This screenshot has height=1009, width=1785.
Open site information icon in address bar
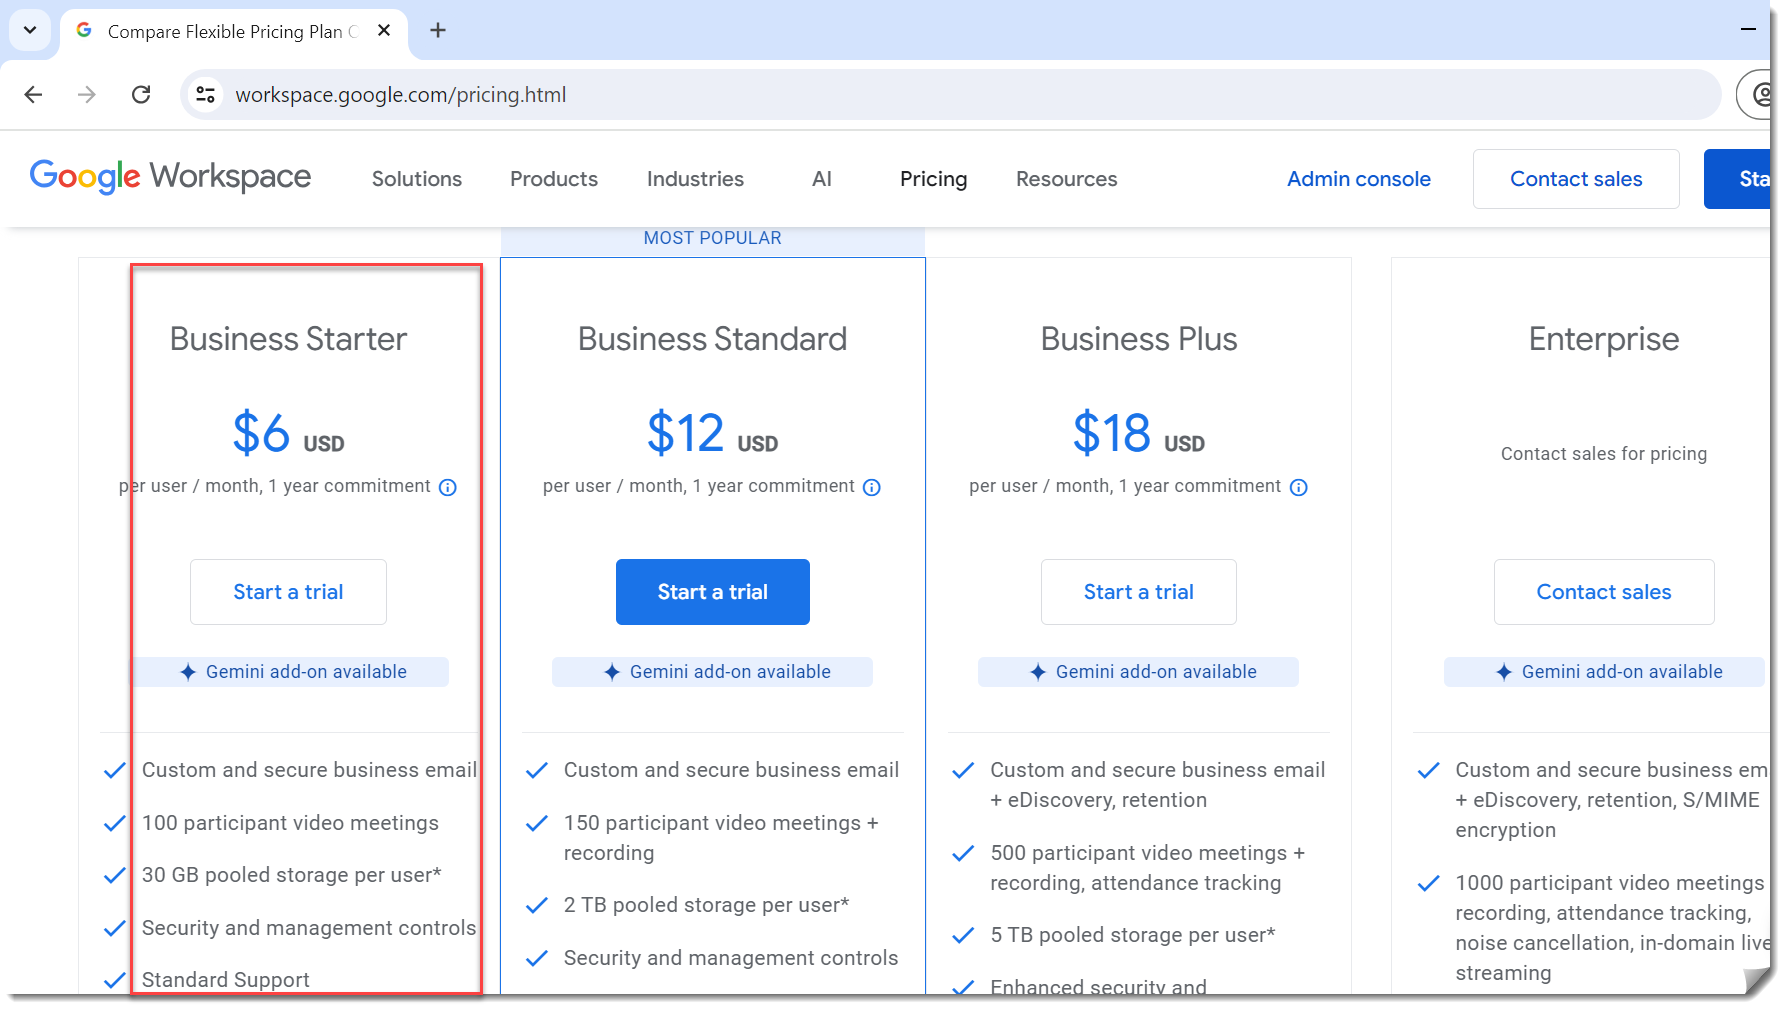206,94
